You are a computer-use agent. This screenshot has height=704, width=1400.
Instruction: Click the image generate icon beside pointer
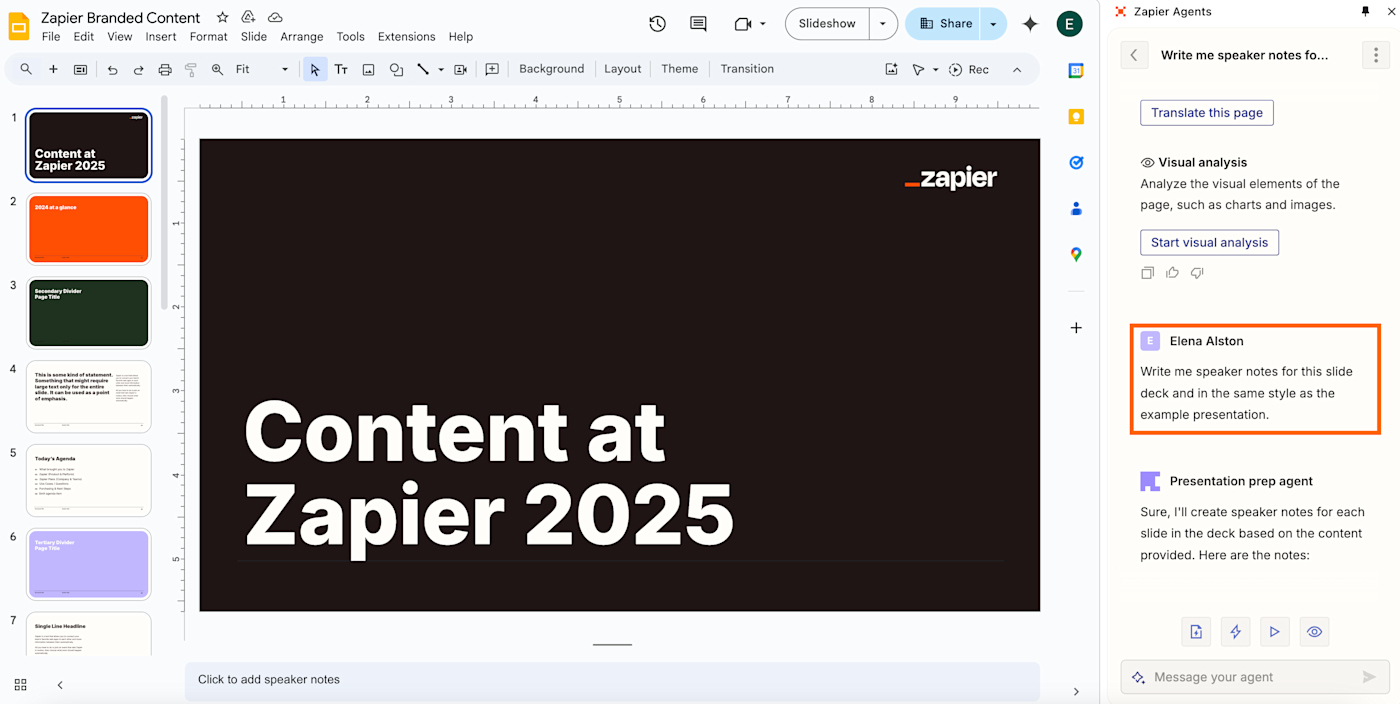tap(891, 69)
